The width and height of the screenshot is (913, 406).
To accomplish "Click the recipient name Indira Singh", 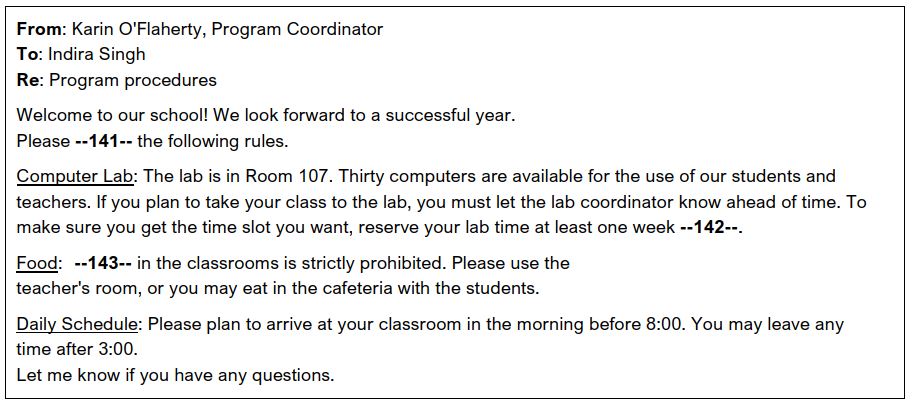I will tap(97, 54).
